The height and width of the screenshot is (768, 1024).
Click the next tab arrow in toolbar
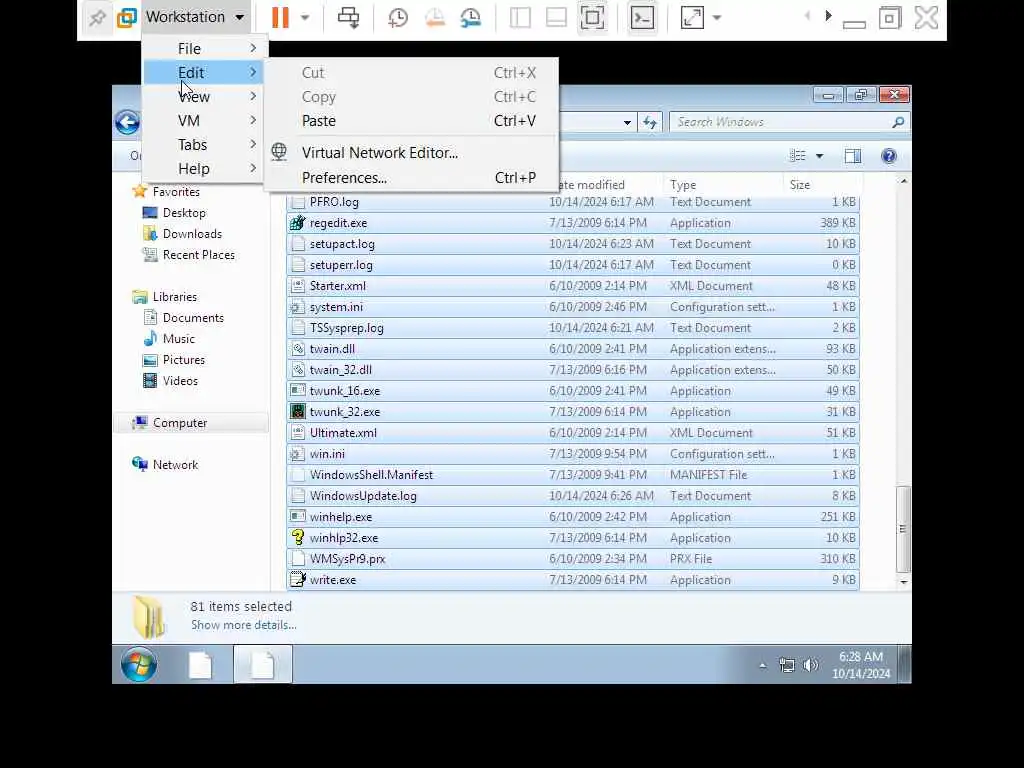(829, 16)
